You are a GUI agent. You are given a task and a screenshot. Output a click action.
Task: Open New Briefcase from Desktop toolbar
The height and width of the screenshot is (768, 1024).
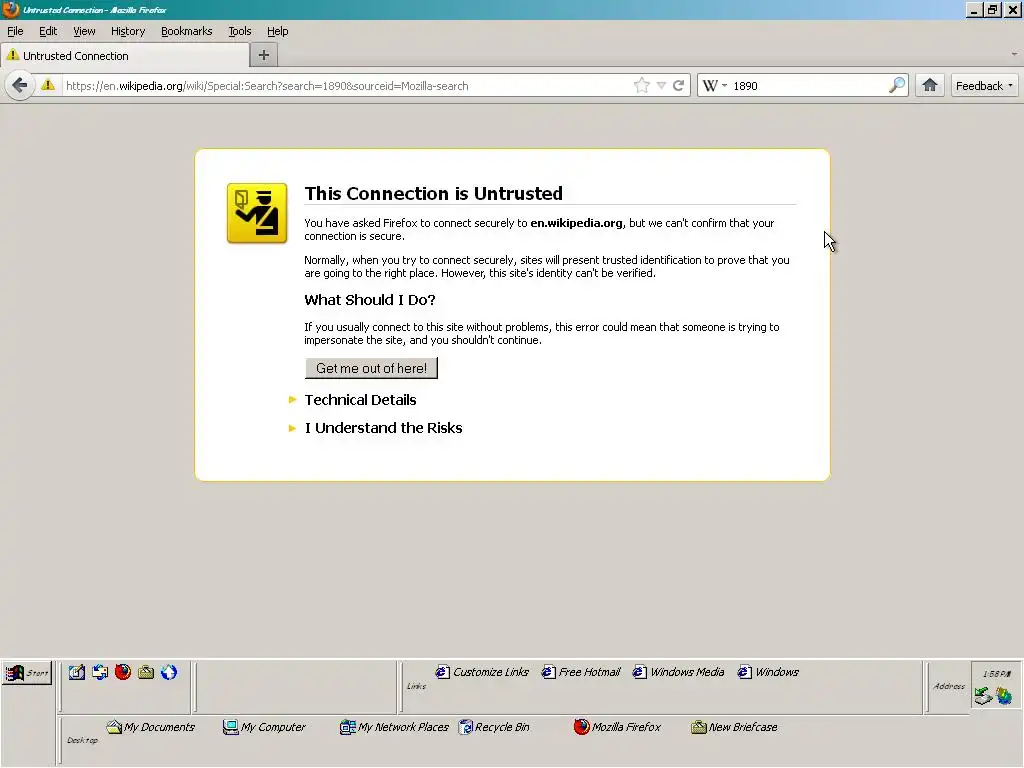pos(734,727)
